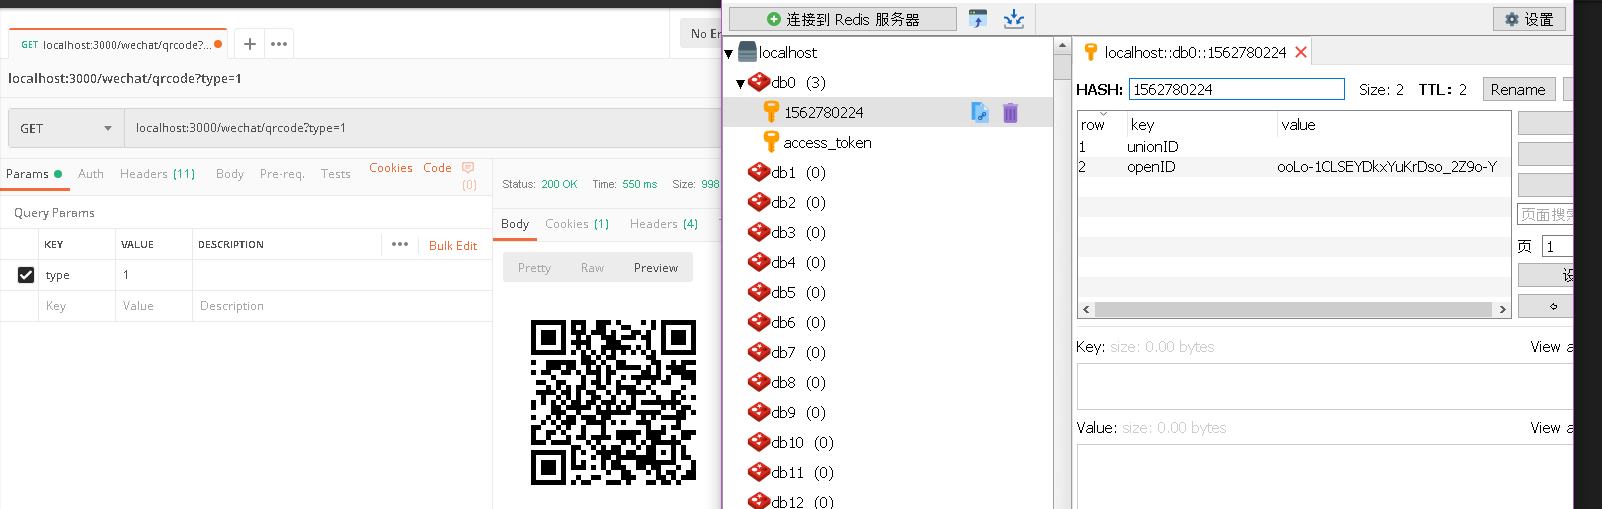Open Cookies link in Postman request
Viewport: 1602px width, 509px height.
click(x=391, y=168)
